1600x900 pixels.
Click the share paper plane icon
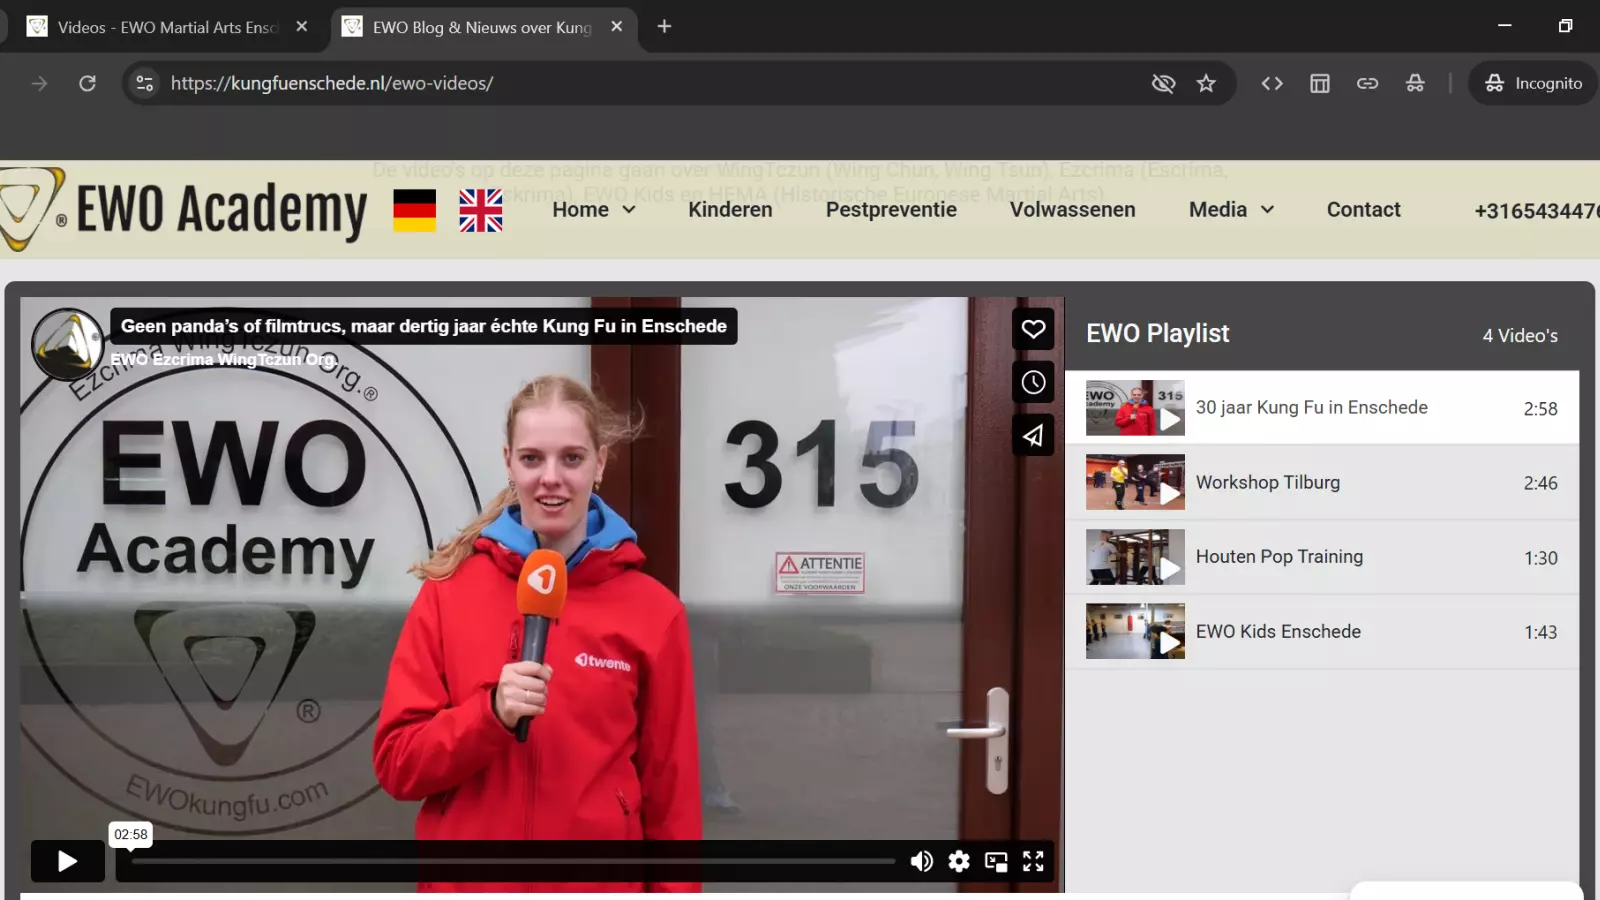pyautogui.click(x=1033, y=435)
